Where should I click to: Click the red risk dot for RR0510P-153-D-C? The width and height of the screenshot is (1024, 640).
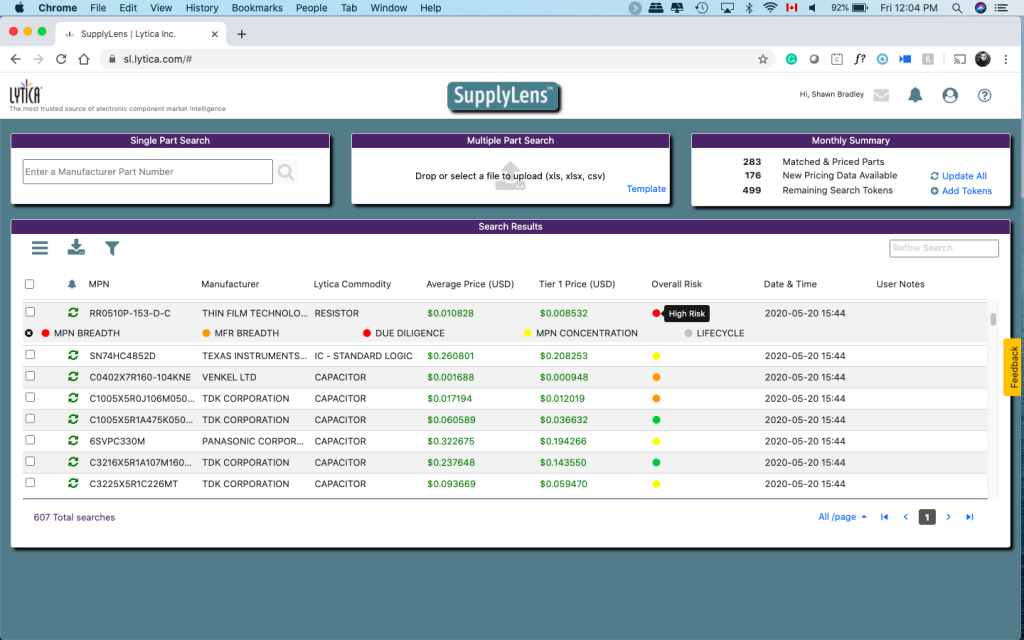[656, 313]
